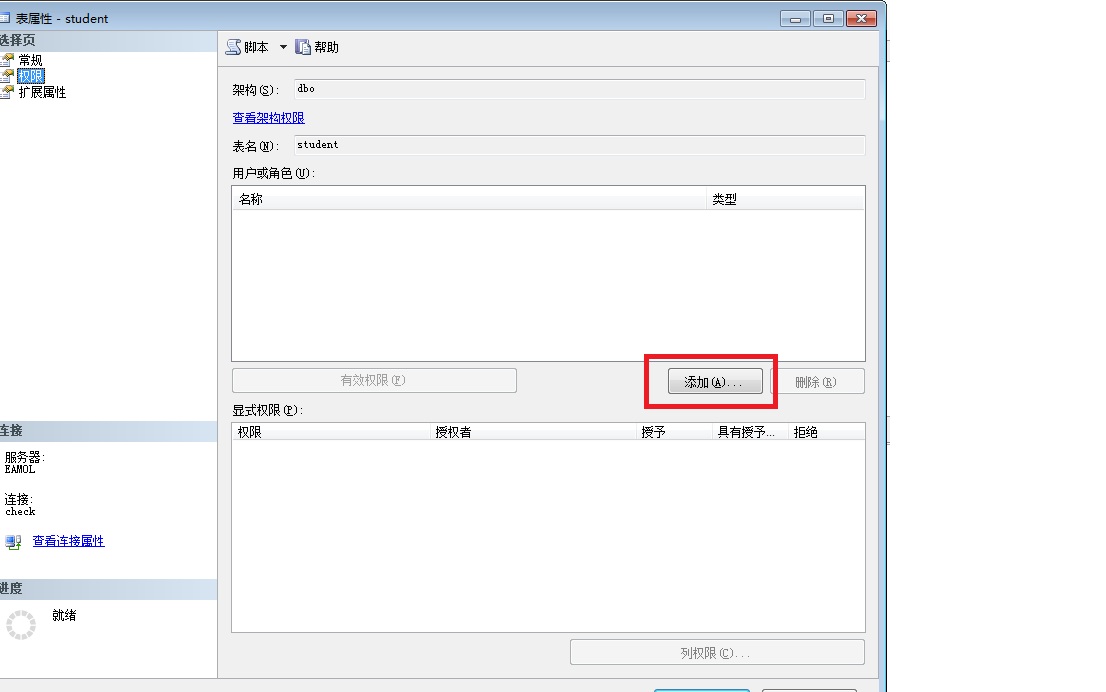Click the 架构 field containing dbo
This screenshot has height=692, width=1106.
[x=579, y=89]
